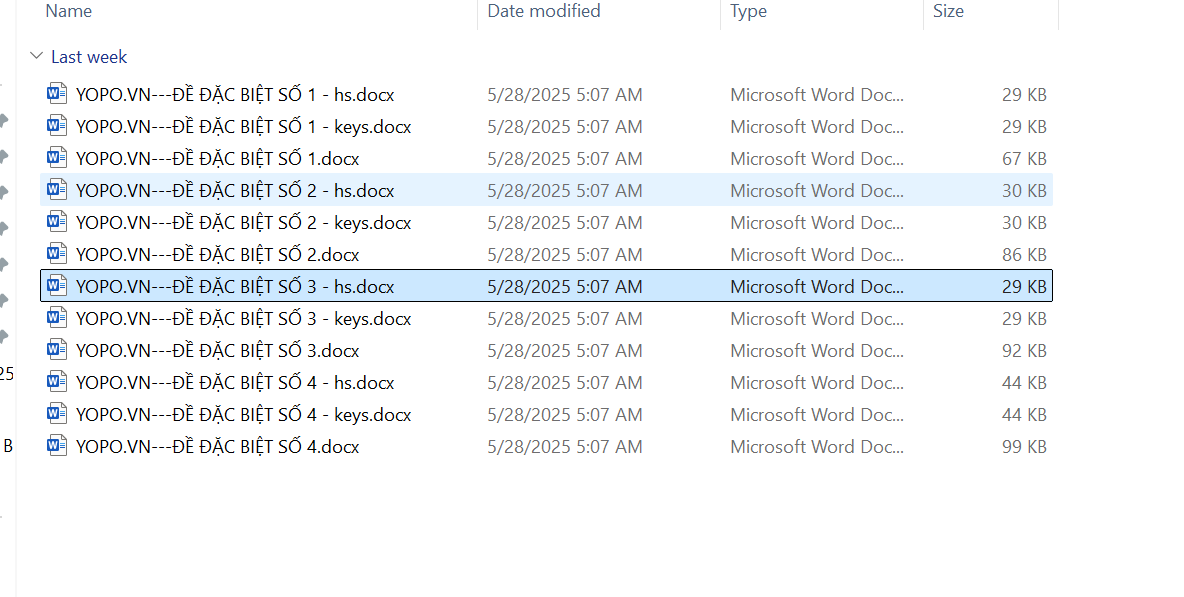The image size is (1184, 597).
Task: Click Word icon of ĐỀ ĐẶC BIỆT SỐ 1 - hs.docx
Action: tap(57, 95)
